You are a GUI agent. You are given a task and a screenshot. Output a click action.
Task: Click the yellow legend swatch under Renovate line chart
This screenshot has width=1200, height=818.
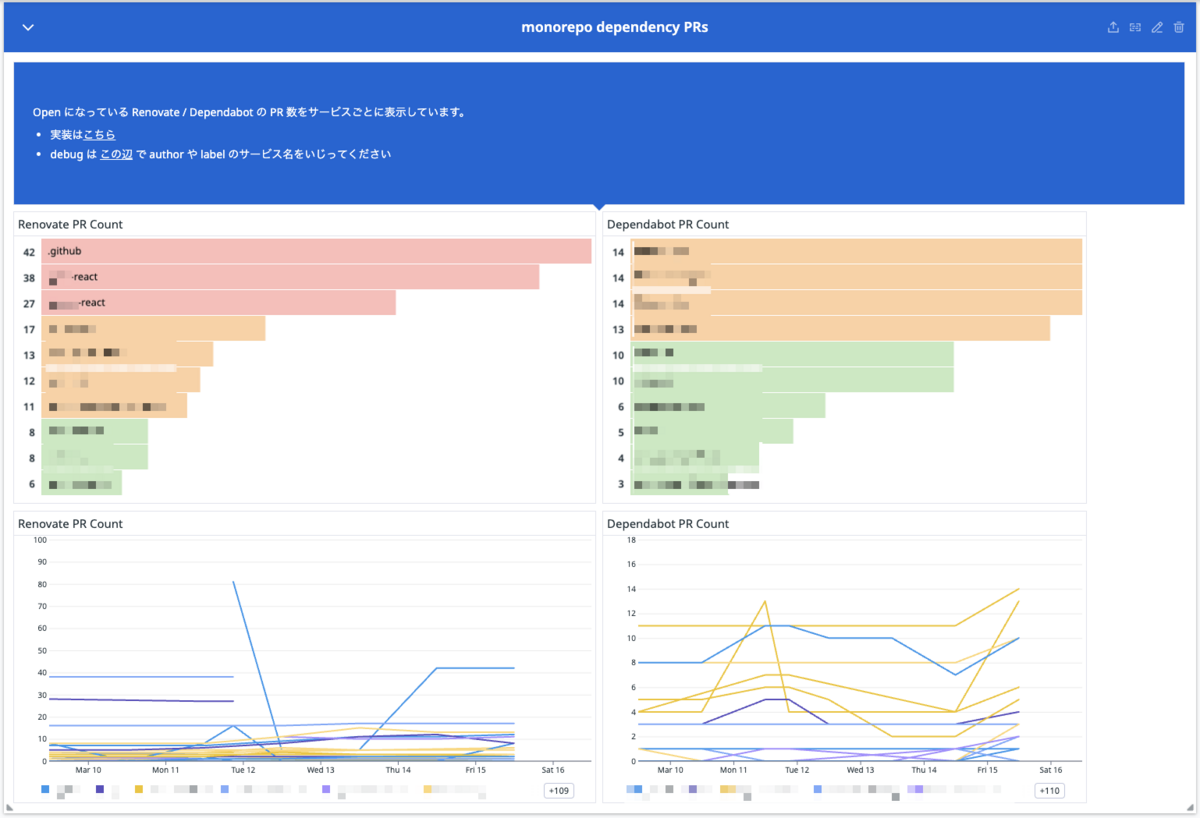[139, 790]
